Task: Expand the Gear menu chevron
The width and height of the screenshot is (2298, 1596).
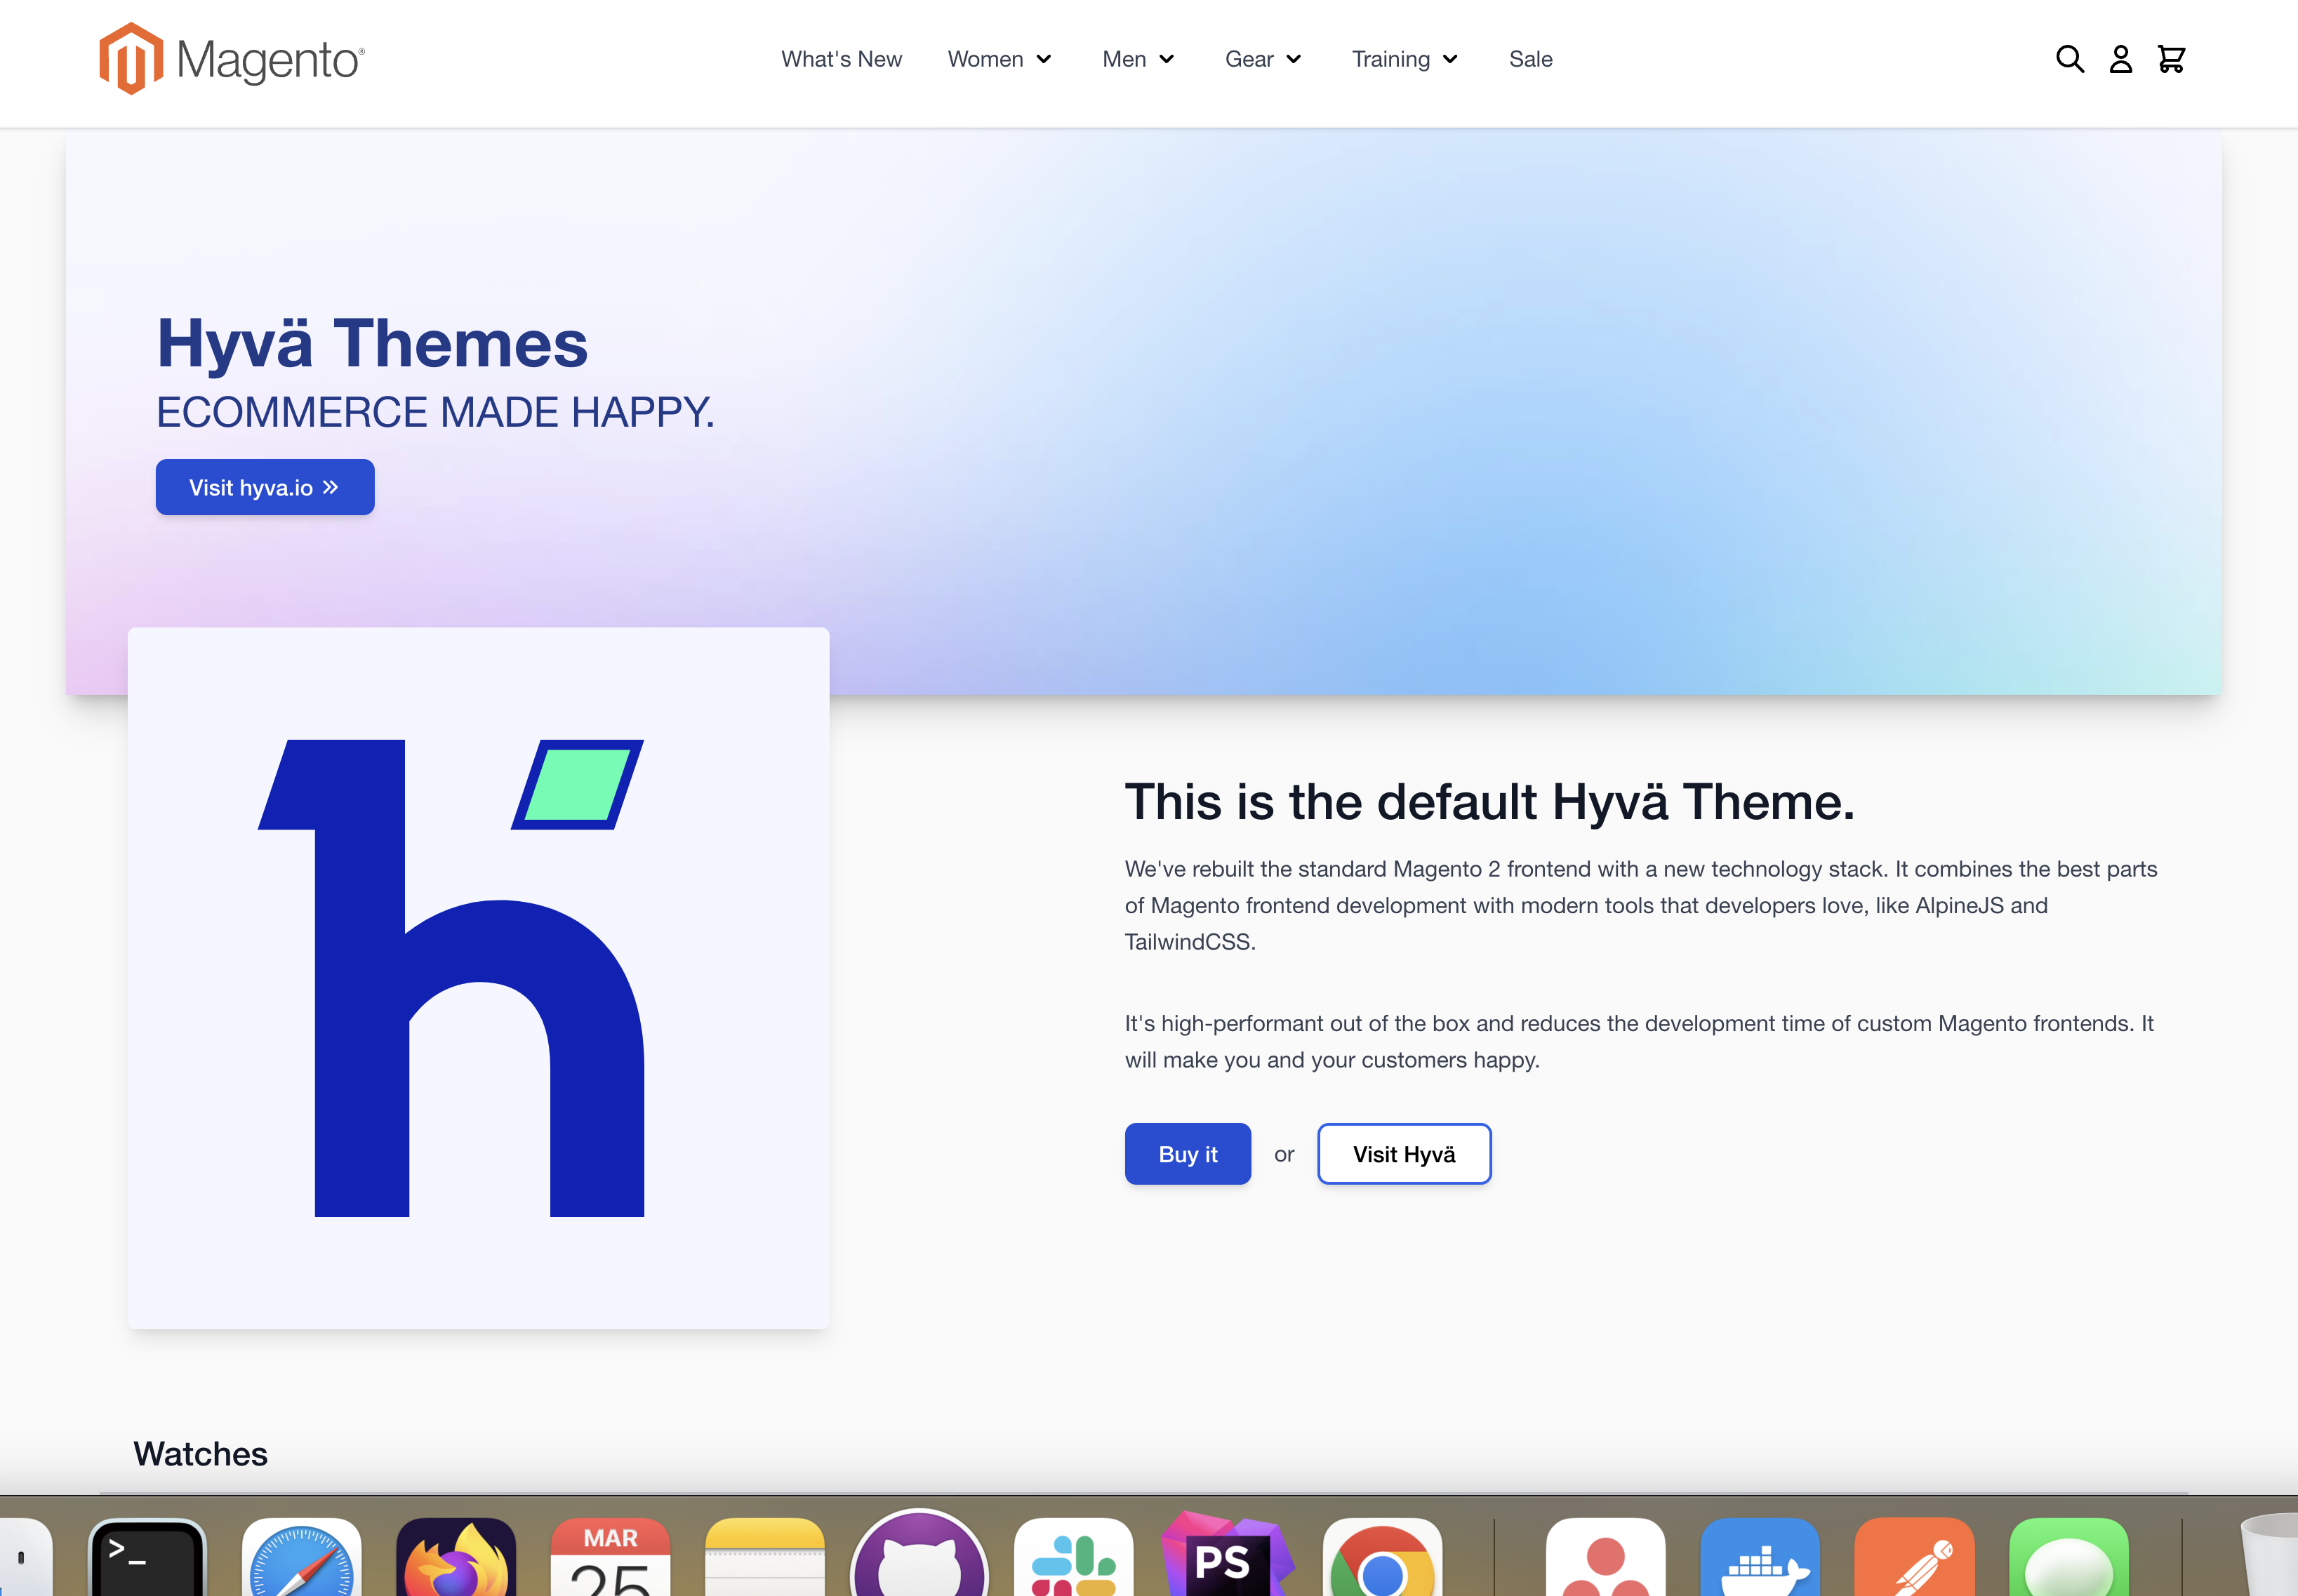Action: click(x=1293, y=59)
